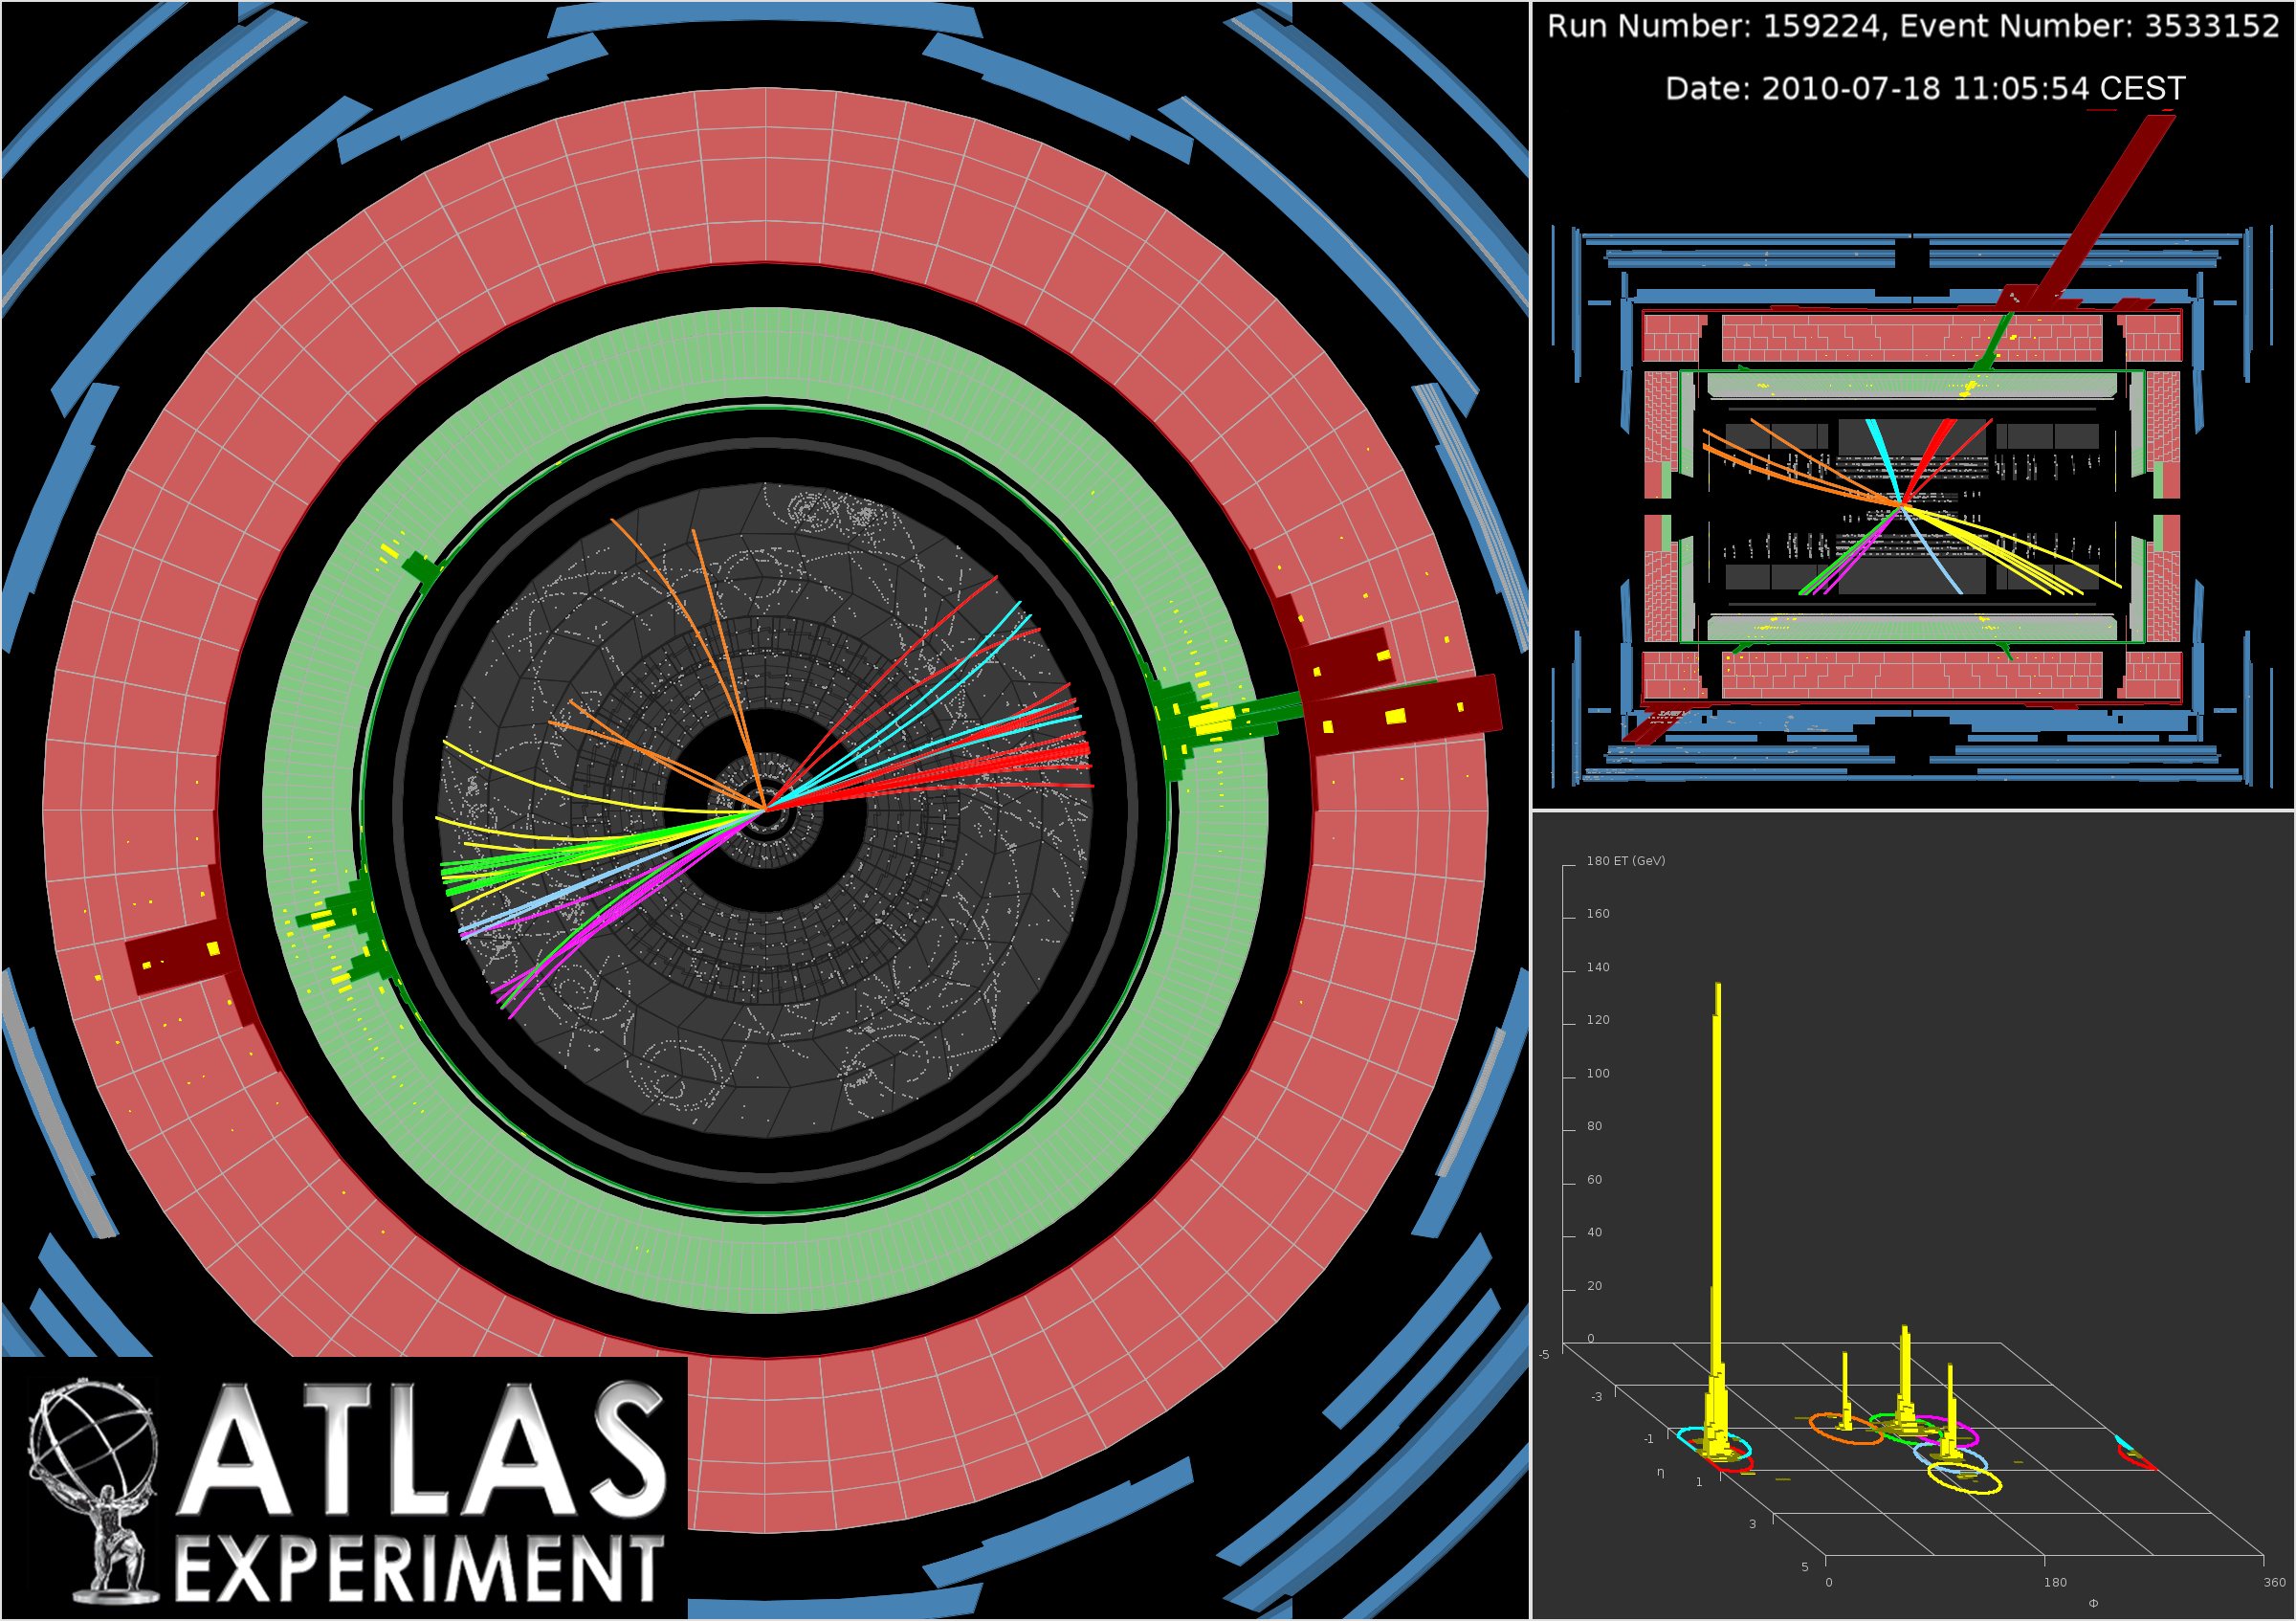Click the small green cluster at upper-left of calorimeter

click(x=420, y=570)
